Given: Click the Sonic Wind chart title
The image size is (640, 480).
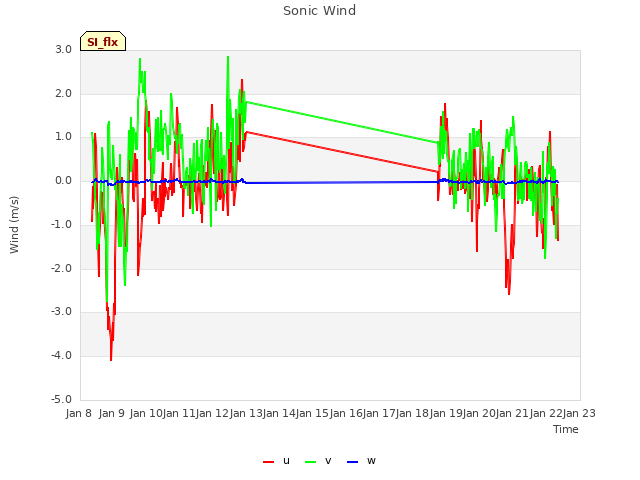Looking at the screenshot, I should click(x=320, y=11).
